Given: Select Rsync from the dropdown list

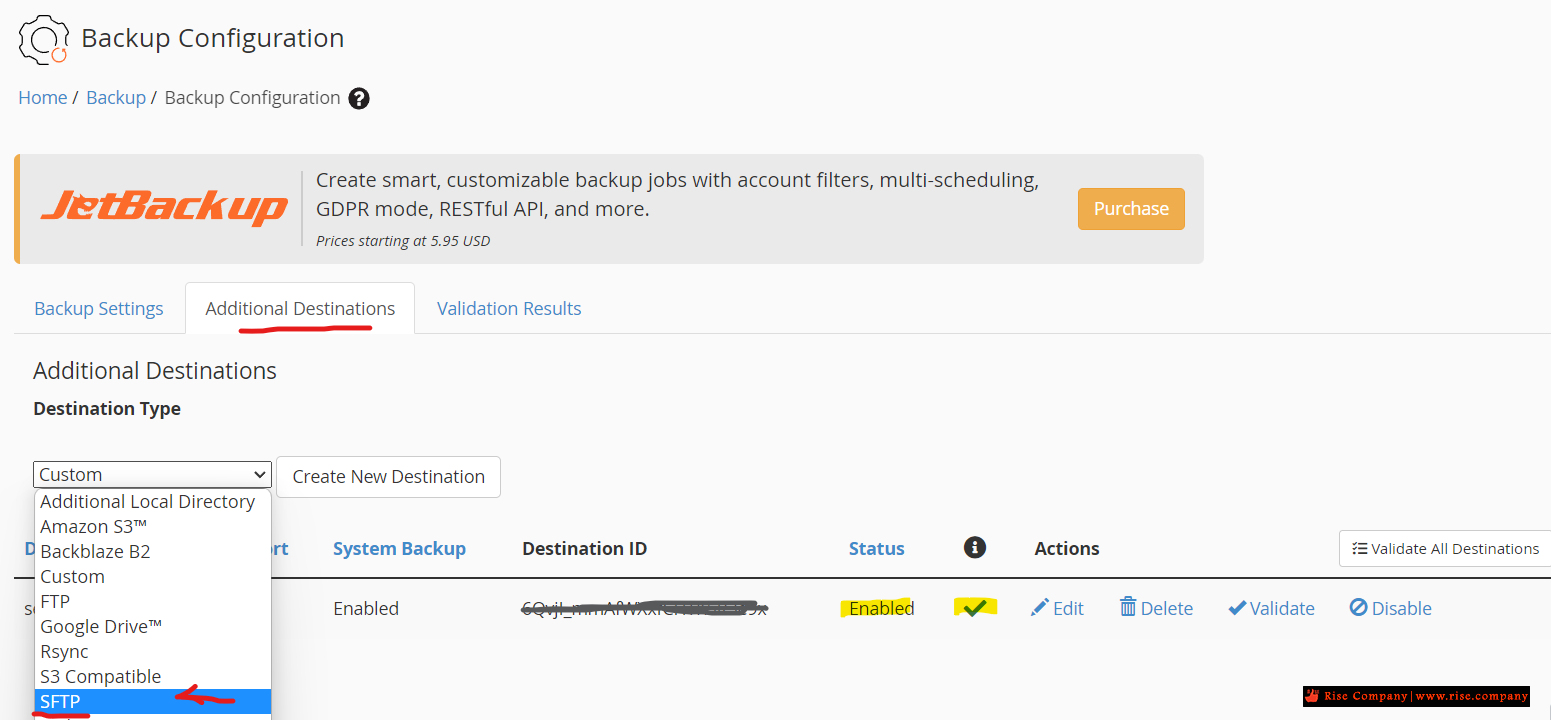Looking at the screenshot, I should point(153,652).
